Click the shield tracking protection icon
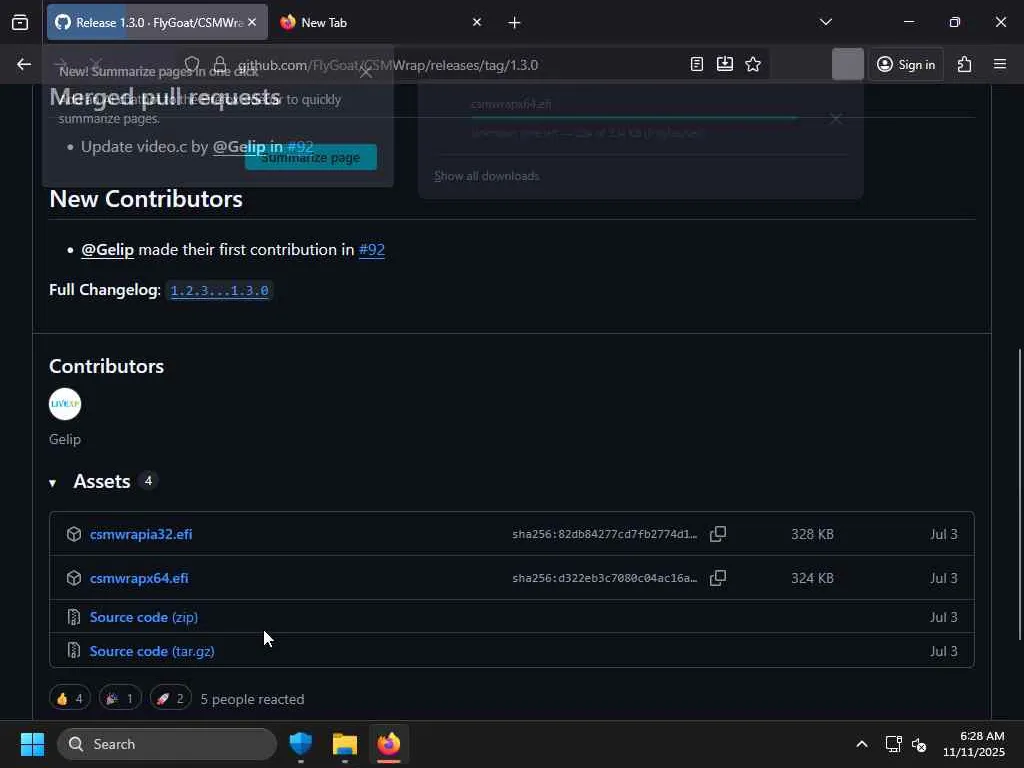The width and height of the screenshot is (1024, 768). (191, 64)
